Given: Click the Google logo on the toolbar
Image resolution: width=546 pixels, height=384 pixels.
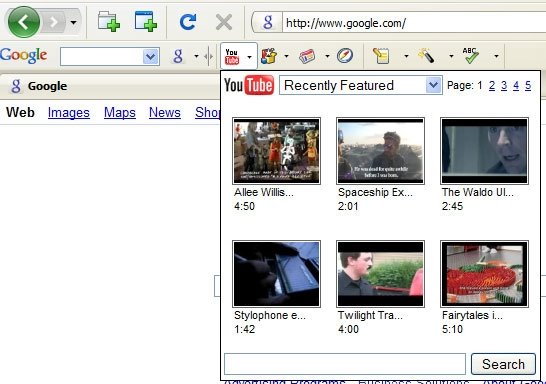Looking at the screenshot, I should (x=24, y=55).
